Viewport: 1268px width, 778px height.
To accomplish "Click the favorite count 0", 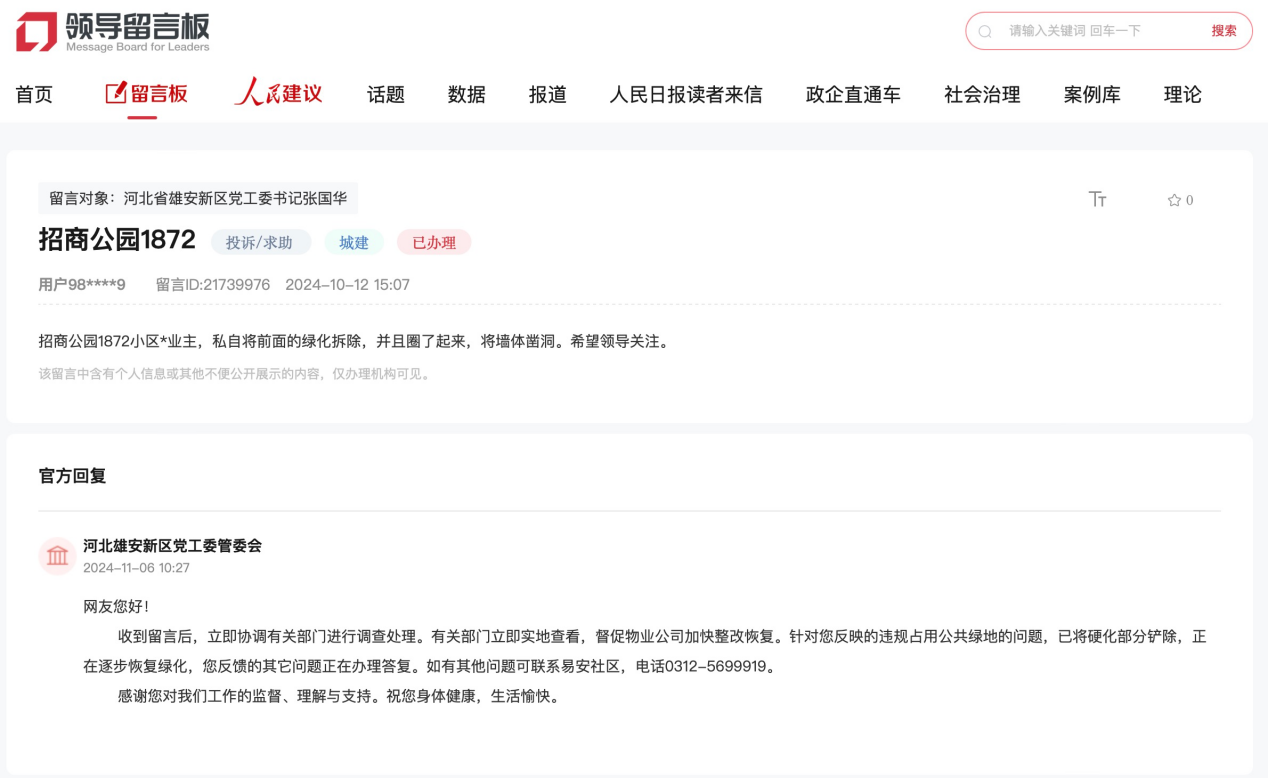I will click(x=1189, y=200).
